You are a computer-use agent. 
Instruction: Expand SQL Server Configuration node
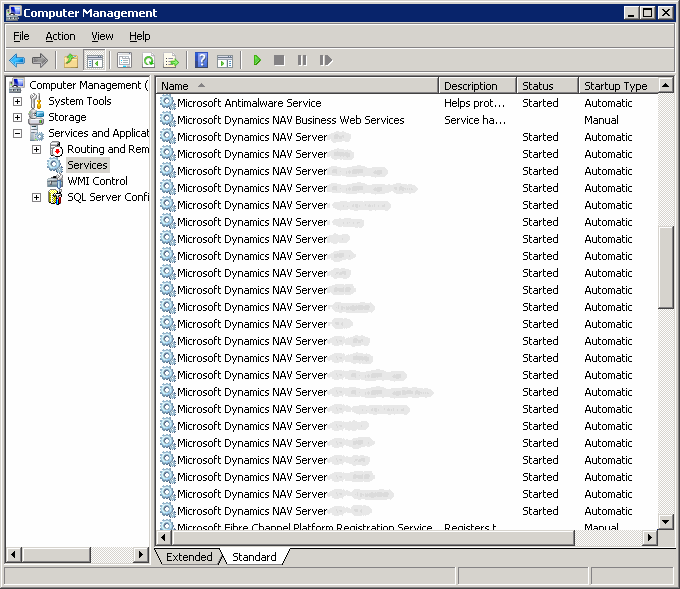36,198
